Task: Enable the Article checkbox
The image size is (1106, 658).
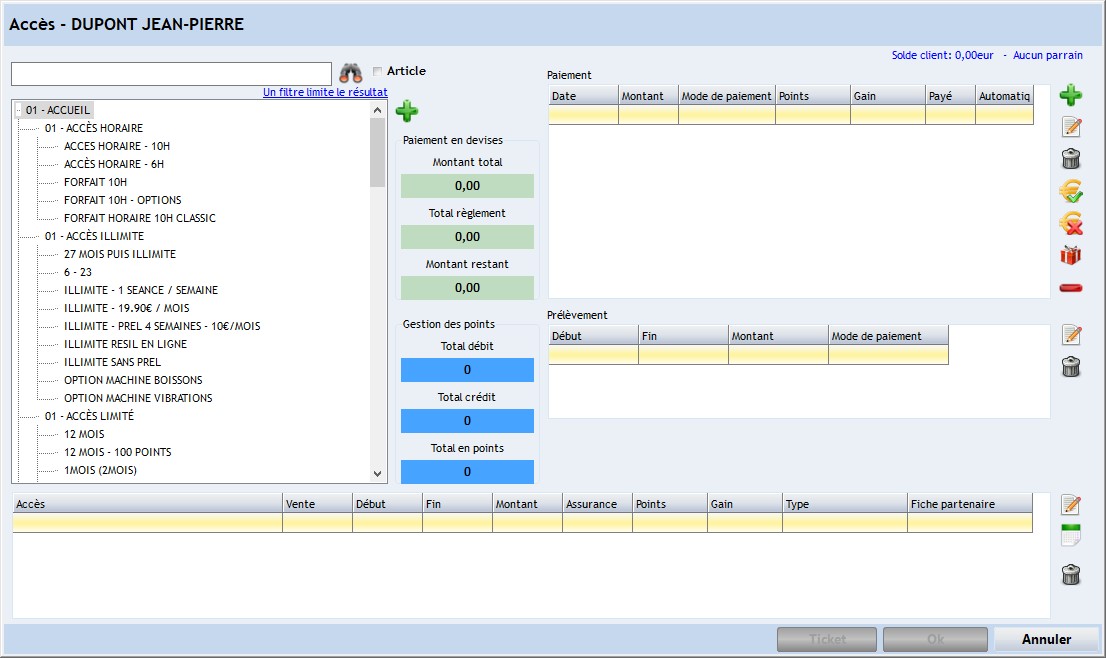Action: (x=377, y=71)
